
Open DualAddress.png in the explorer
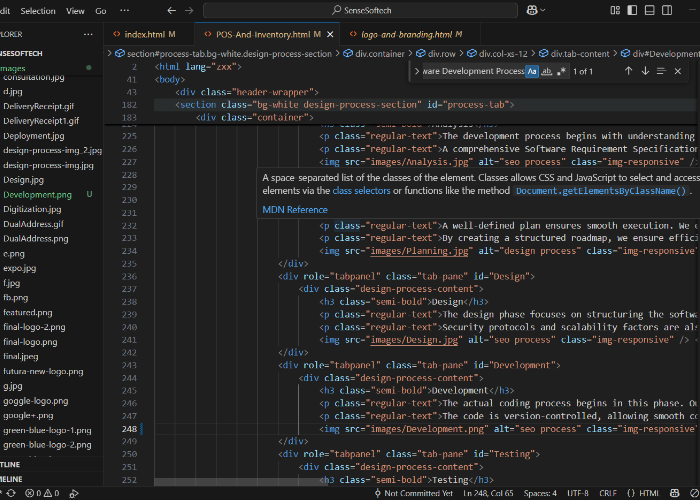[x=36, y=239]
